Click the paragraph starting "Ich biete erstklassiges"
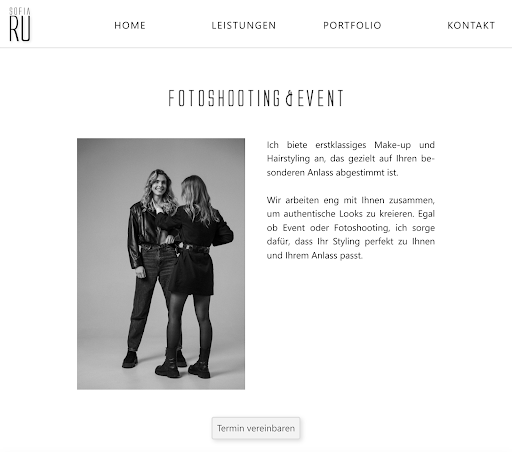The width and height of the screenshot is (512, 452). click(351, 159)
